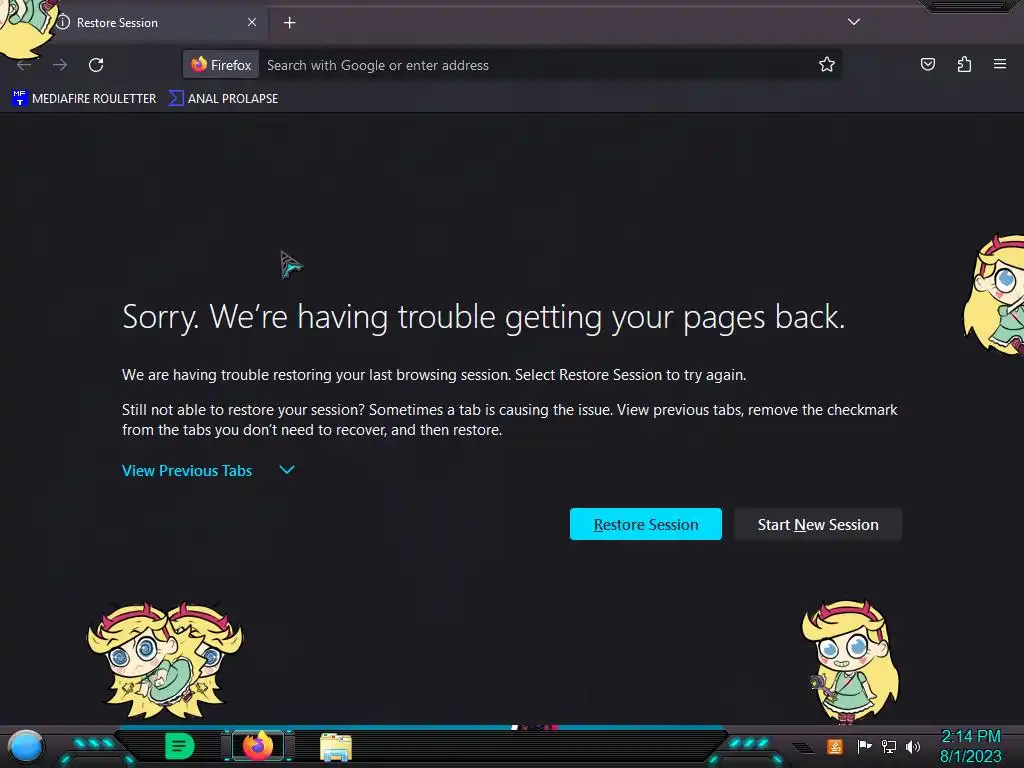Open the Action Center flag tray icon

tap(864, 746)
